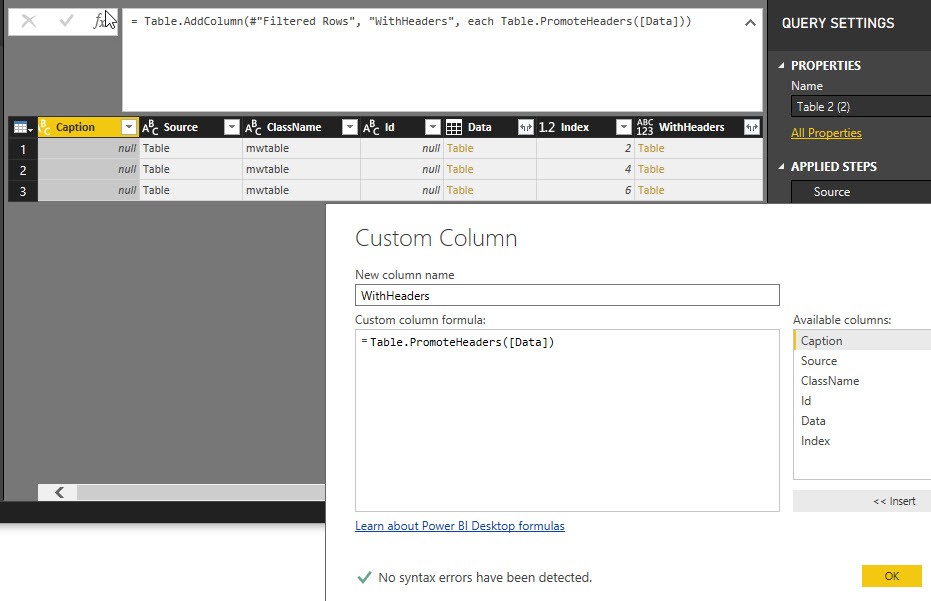Viewport: 931px width, 601px height.
Task: Open the All Properties link
Action: [x=826, y=133]
